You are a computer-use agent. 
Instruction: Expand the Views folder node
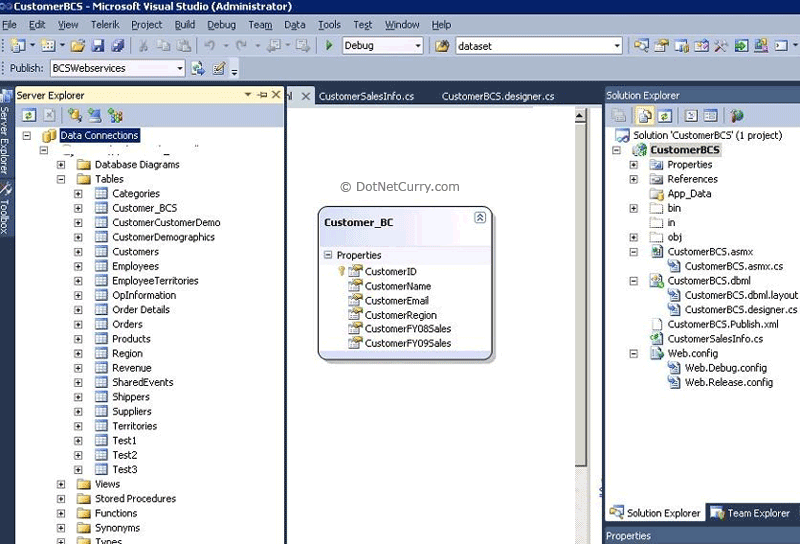[61, 484]
